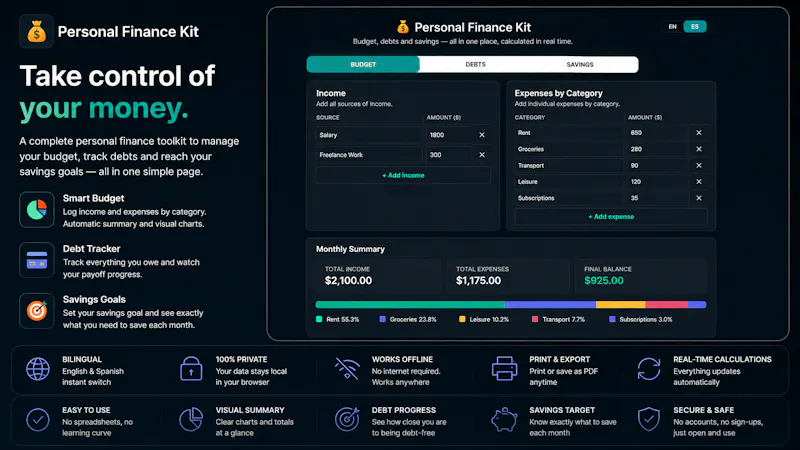Switch language to EN
This screenshot has width=800, height=450.
(x=672, y=27)
